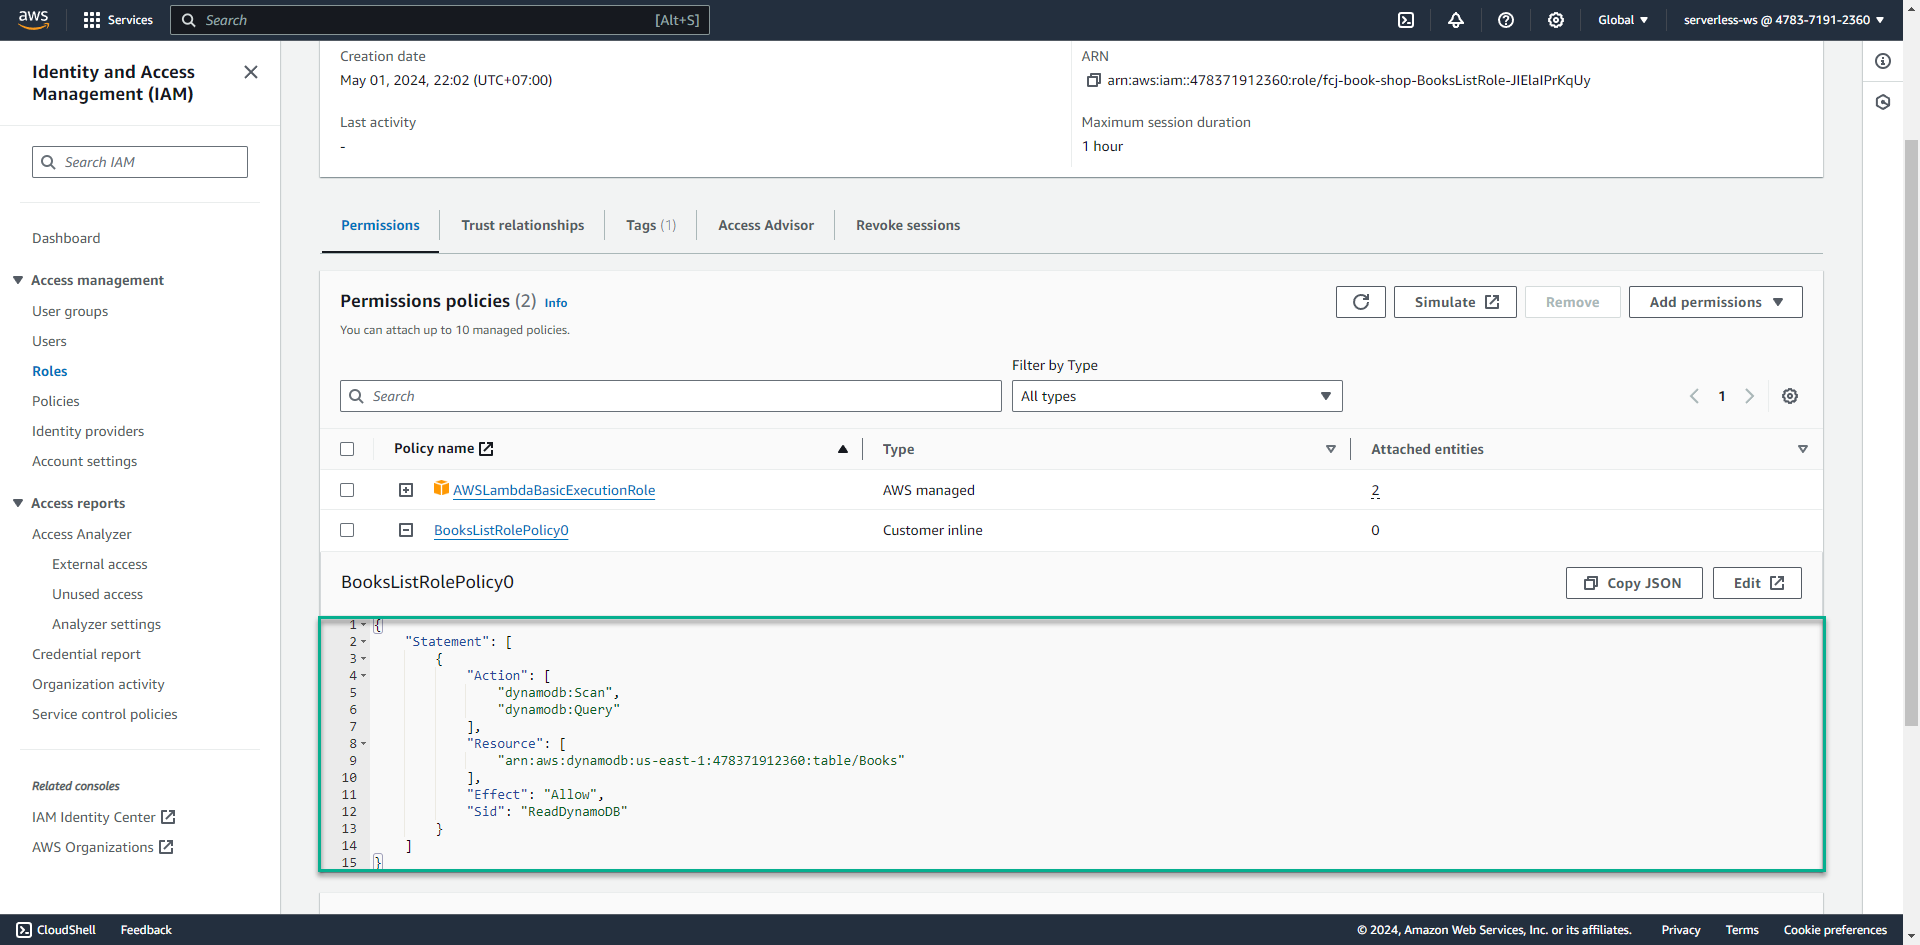Open the help question mark menu

pyautogui.click(x=1506, y=20)
